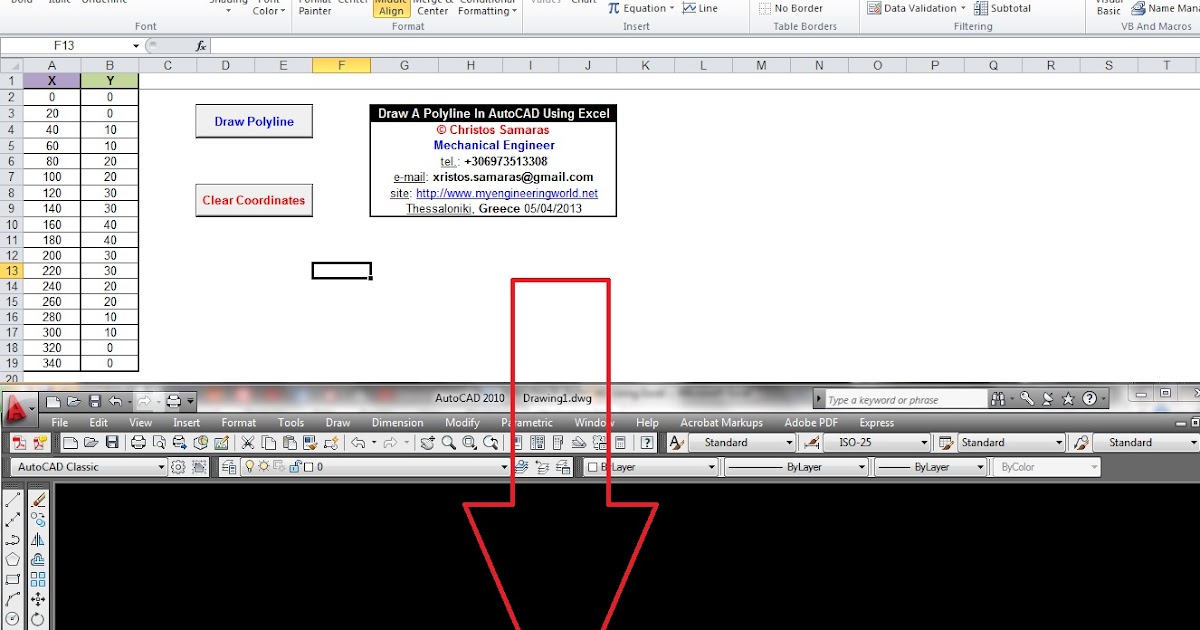Click Save icon in AutoCAD quick access bar

click(x=94, y=401)
